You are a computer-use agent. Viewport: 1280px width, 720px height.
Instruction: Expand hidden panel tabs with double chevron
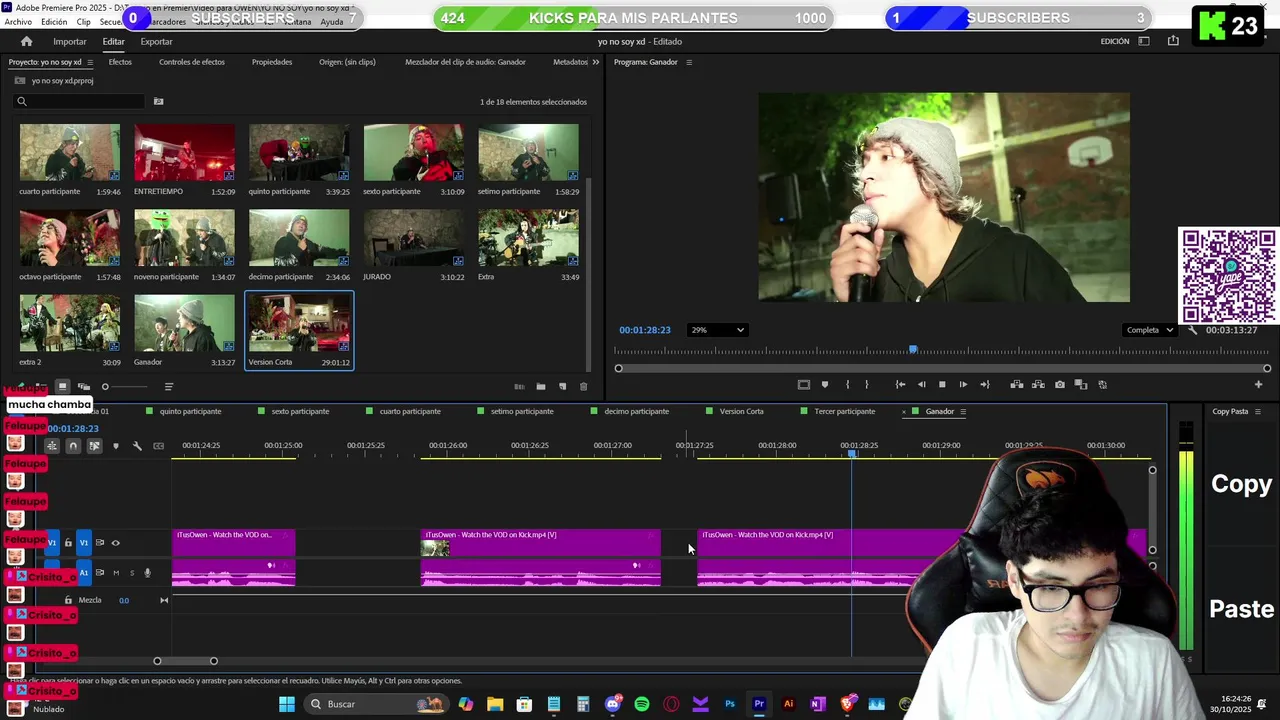pos(596,62)
